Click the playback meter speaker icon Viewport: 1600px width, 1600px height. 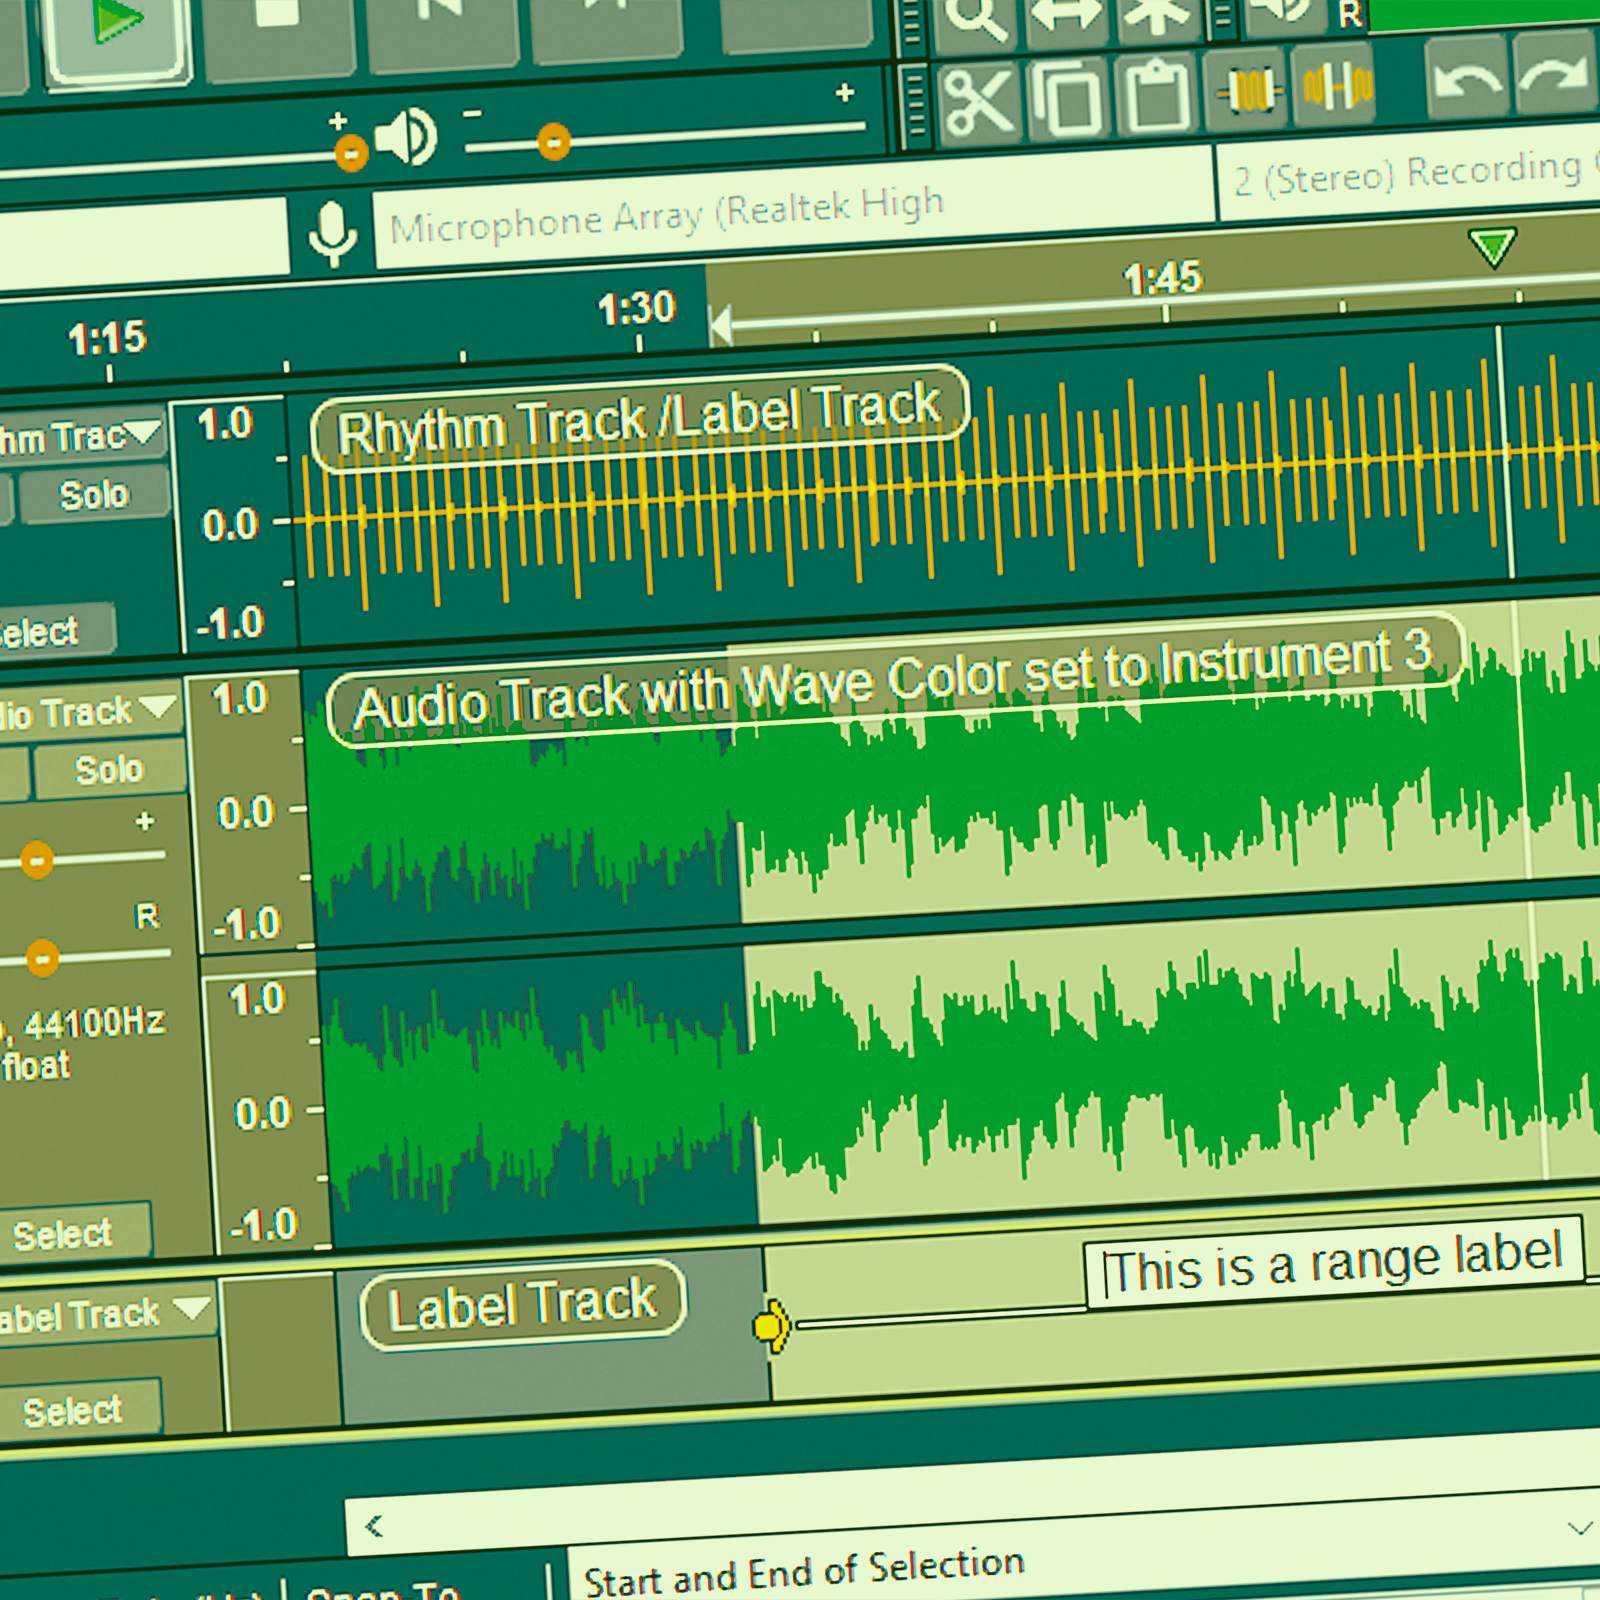coord(1283,12)
